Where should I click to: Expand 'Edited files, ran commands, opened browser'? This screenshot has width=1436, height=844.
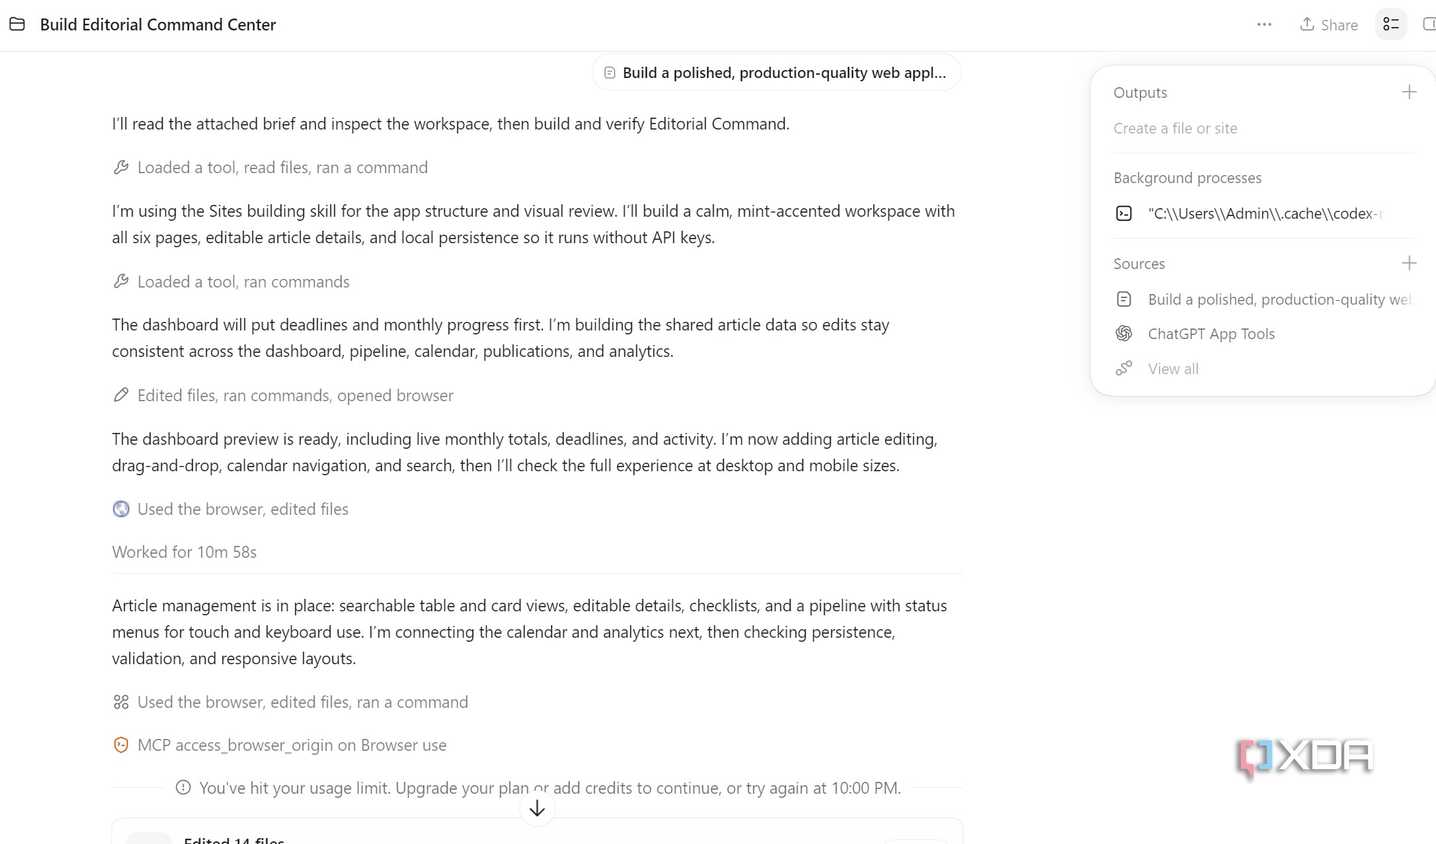pos(283,396)
